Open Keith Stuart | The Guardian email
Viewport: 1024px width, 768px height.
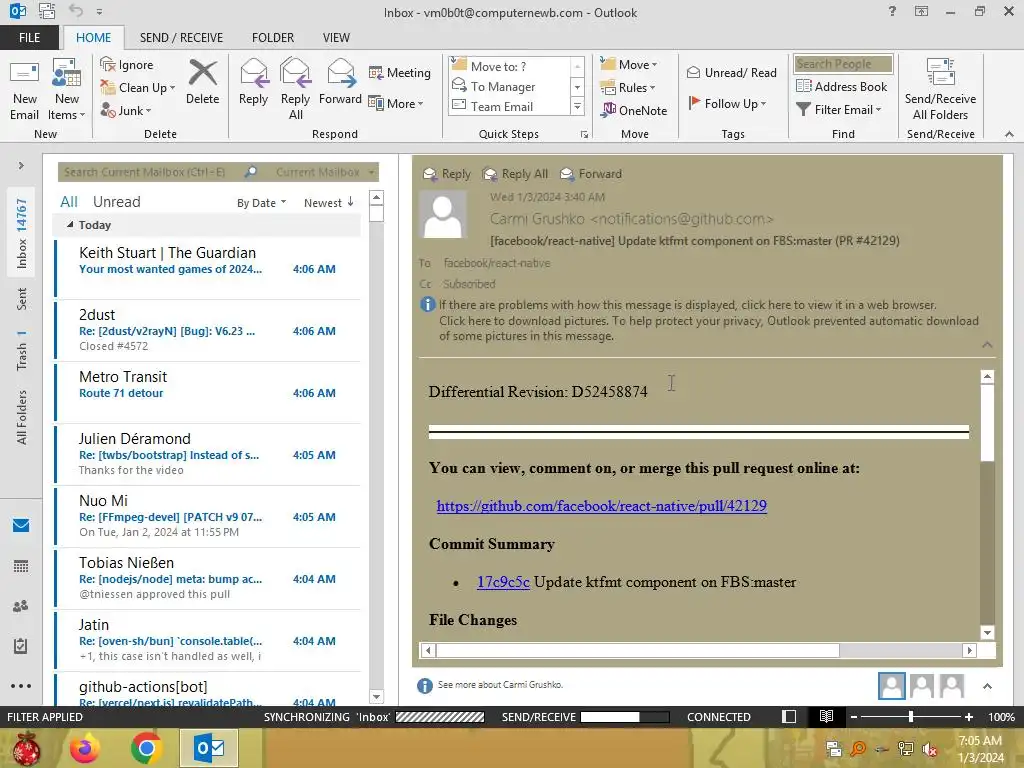(x=208, y=268)
